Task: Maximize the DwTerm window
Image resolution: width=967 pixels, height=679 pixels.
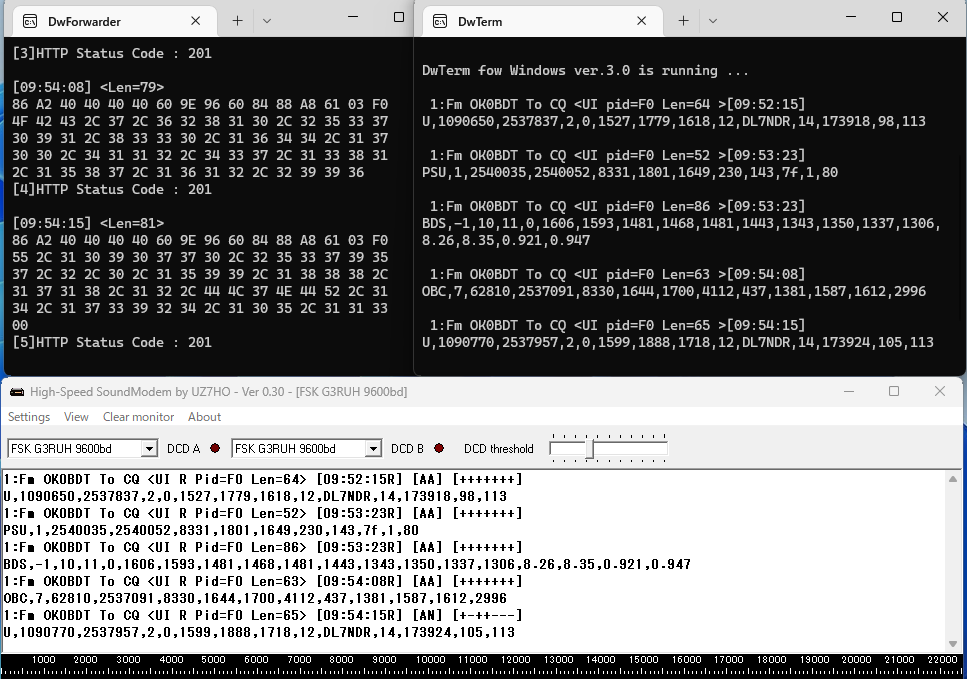Action: click(x=897, y=17)
